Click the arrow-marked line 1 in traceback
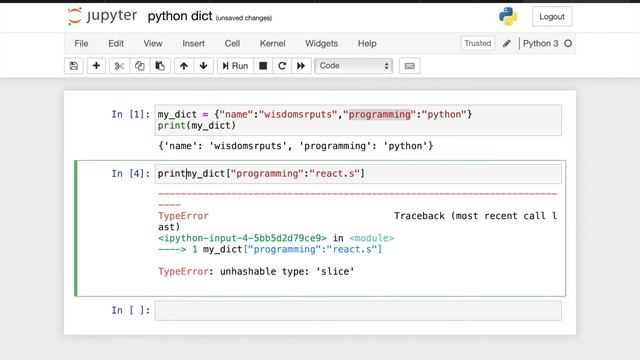Screen dimensions: 640x360 coord(270,249)
